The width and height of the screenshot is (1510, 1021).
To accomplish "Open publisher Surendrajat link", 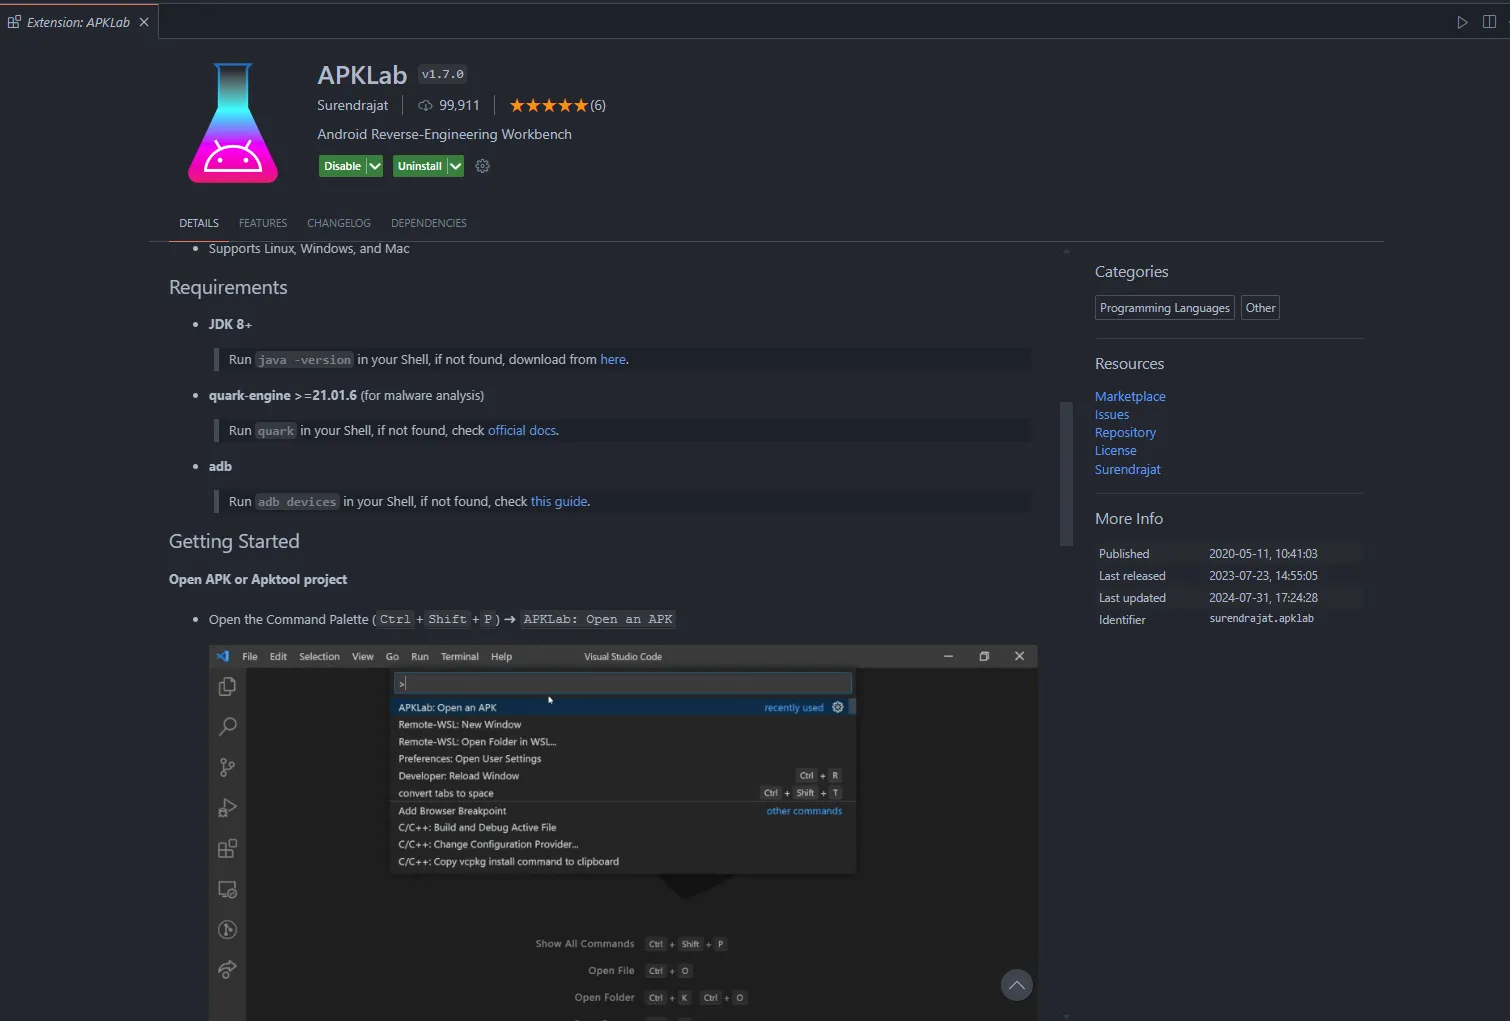I will click(352, 105).
